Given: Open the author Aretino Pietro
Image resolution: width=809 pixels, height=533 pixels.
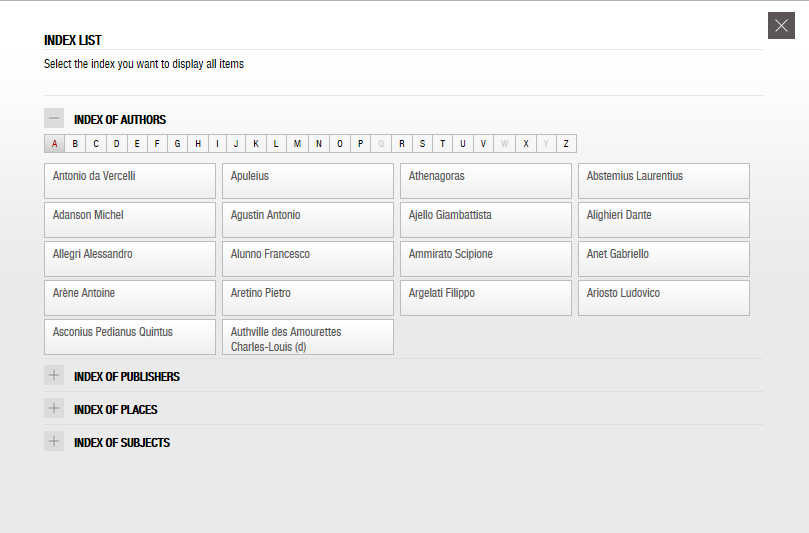Looking at the screenshot, I should coord(308,298).
